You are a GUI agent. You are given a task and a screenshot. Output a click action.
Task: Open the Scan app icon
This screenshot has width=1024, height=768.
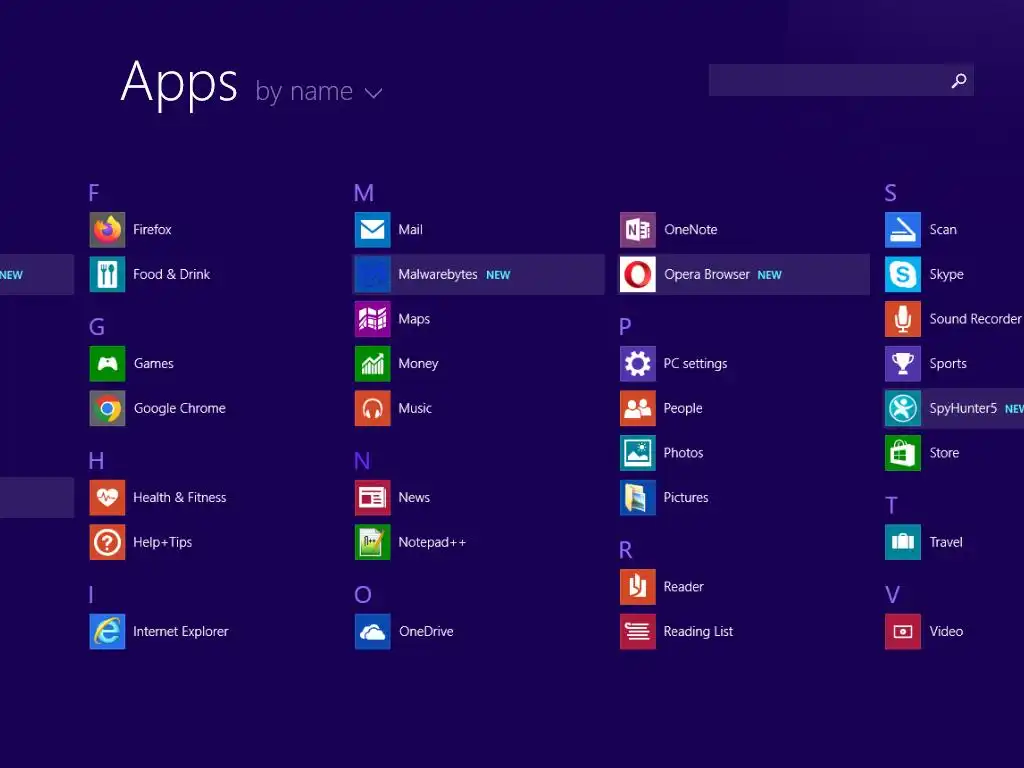pyautogui.click(x=903, y=230)
